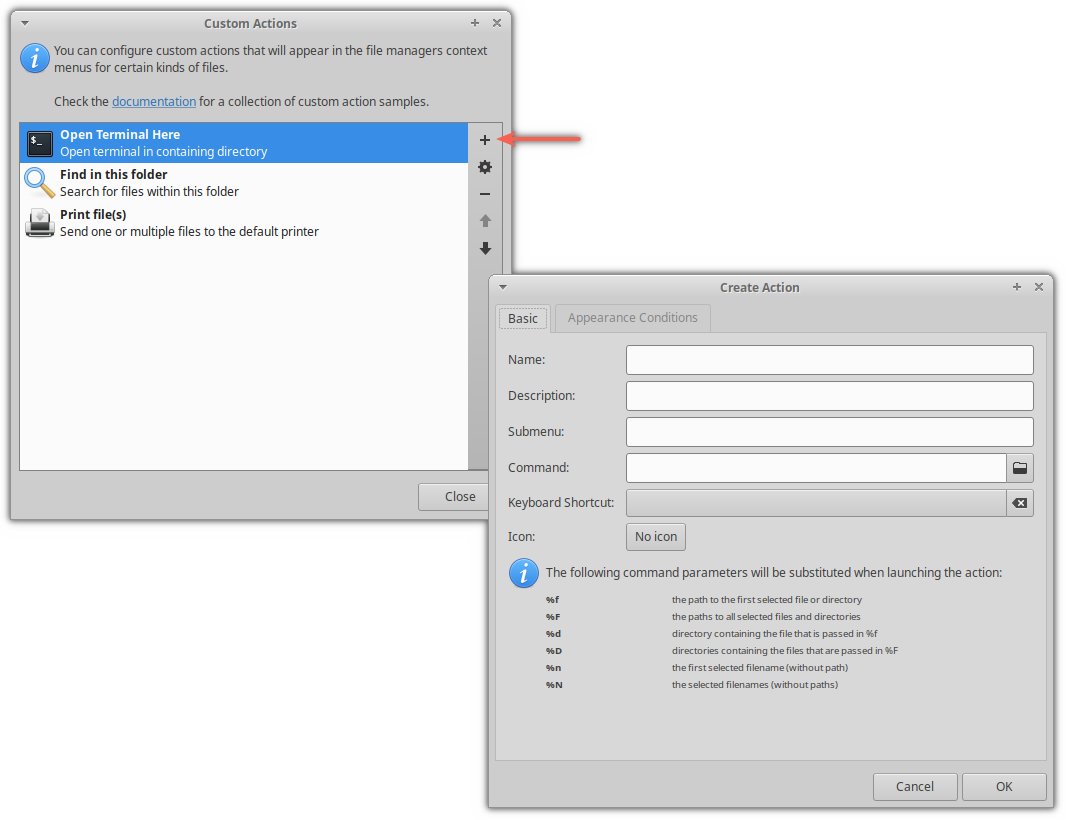This screenshot has height=820, width=1066.
Task: Open the Create Action window menu triangle
Action: tap(502, 287)
